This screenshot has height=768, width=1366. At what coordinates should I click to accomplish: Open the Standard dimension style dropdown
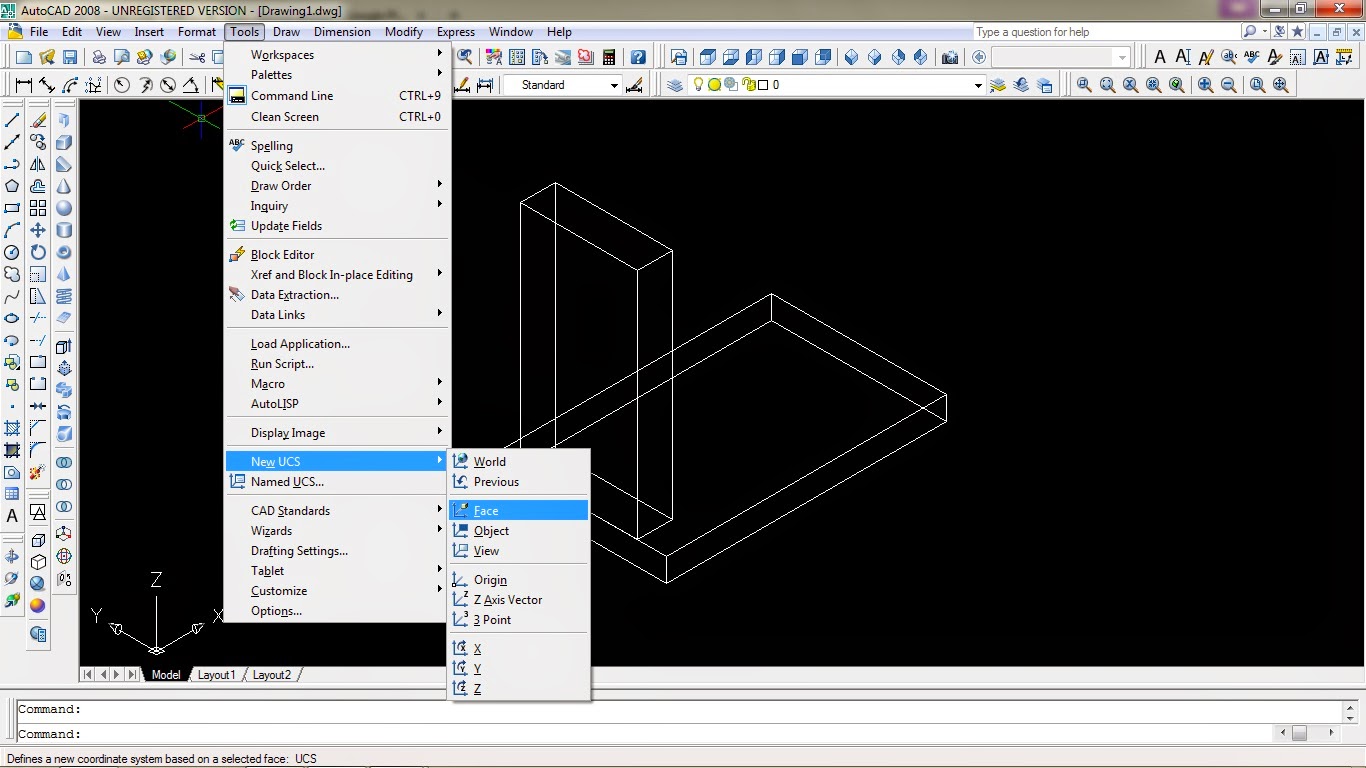pos(614,85)
